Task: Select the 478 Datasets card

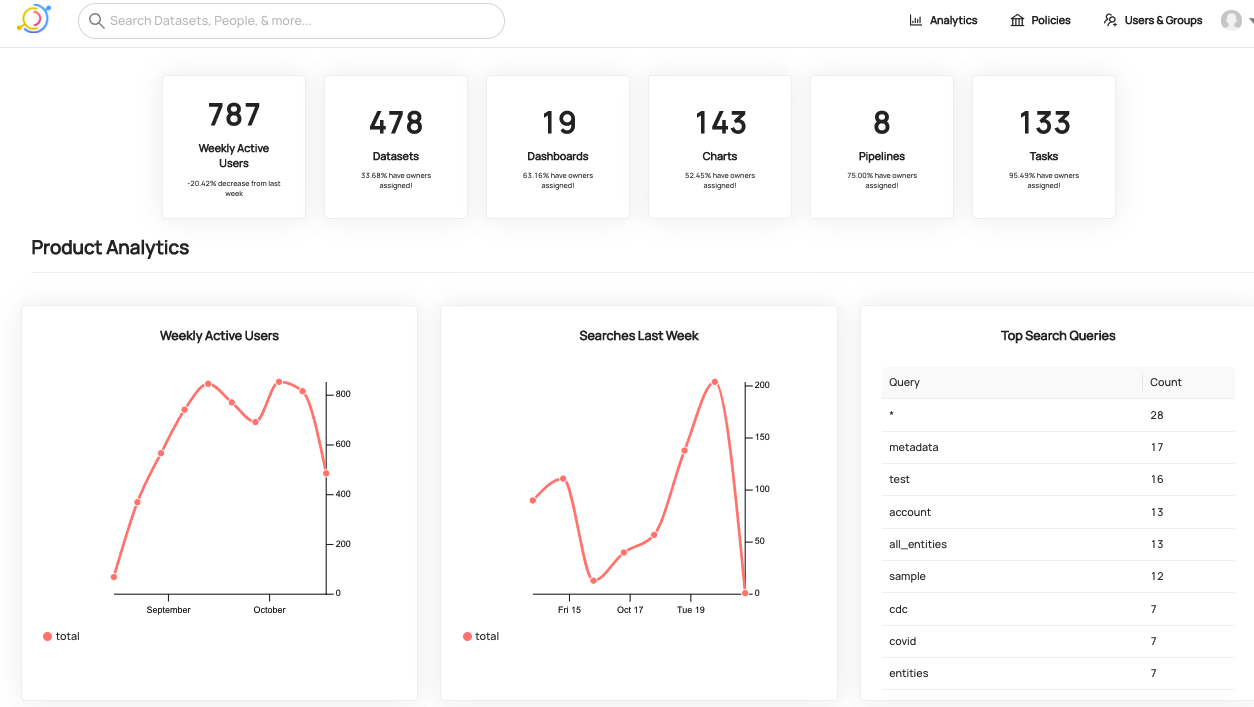Action: [x=396, y=146]
